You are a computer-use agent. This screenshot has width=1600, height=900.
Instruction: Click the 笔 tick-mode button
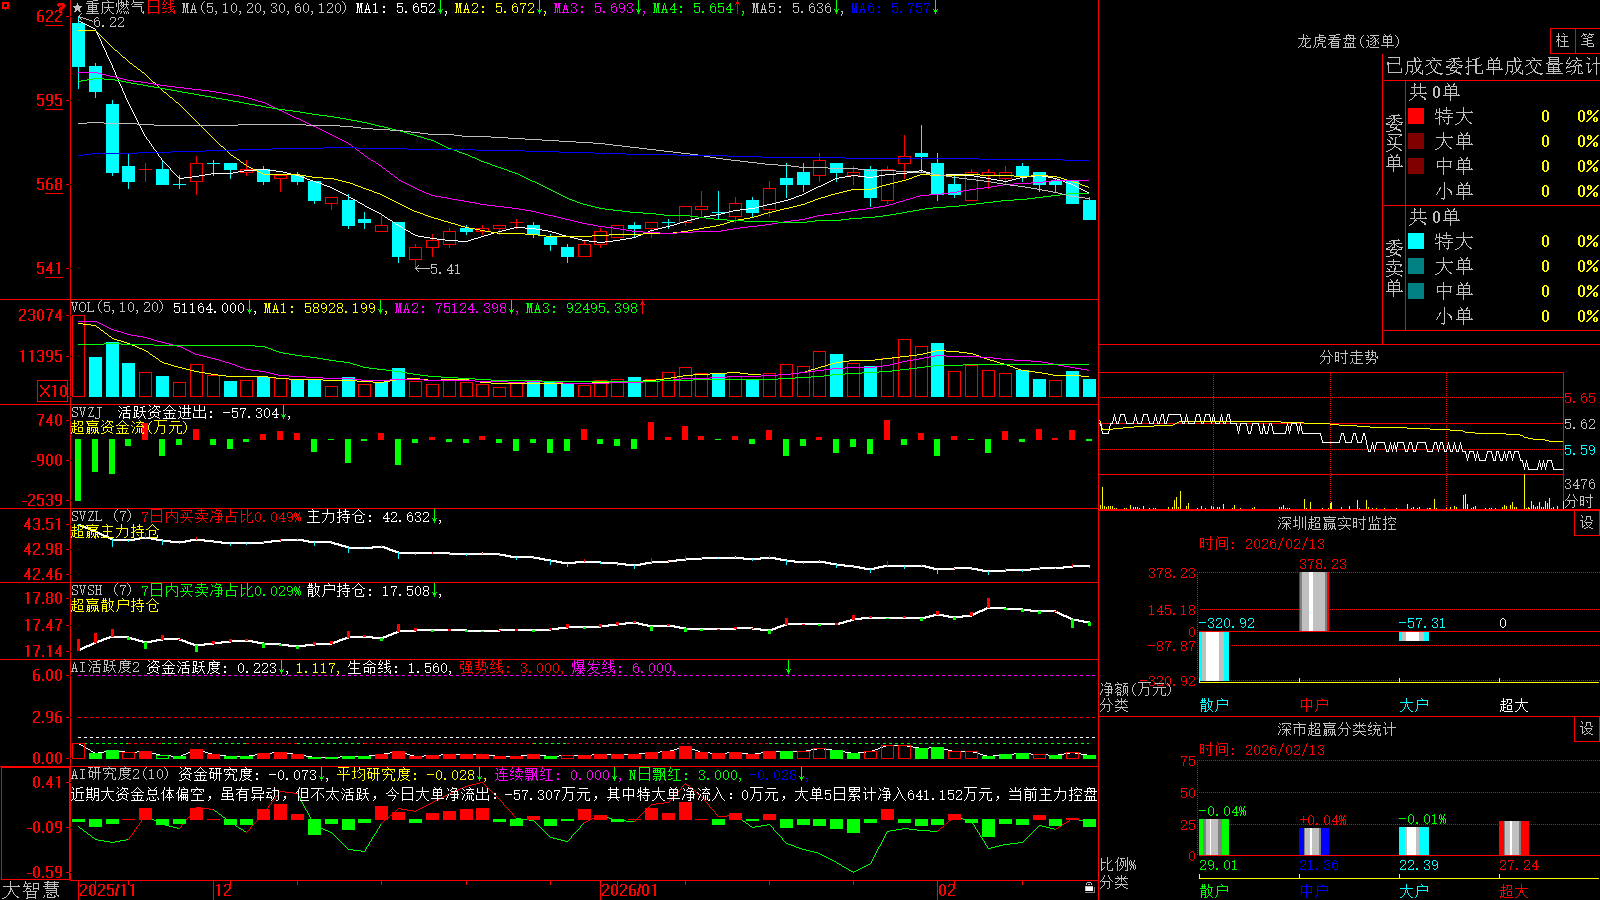point(1587,41)
